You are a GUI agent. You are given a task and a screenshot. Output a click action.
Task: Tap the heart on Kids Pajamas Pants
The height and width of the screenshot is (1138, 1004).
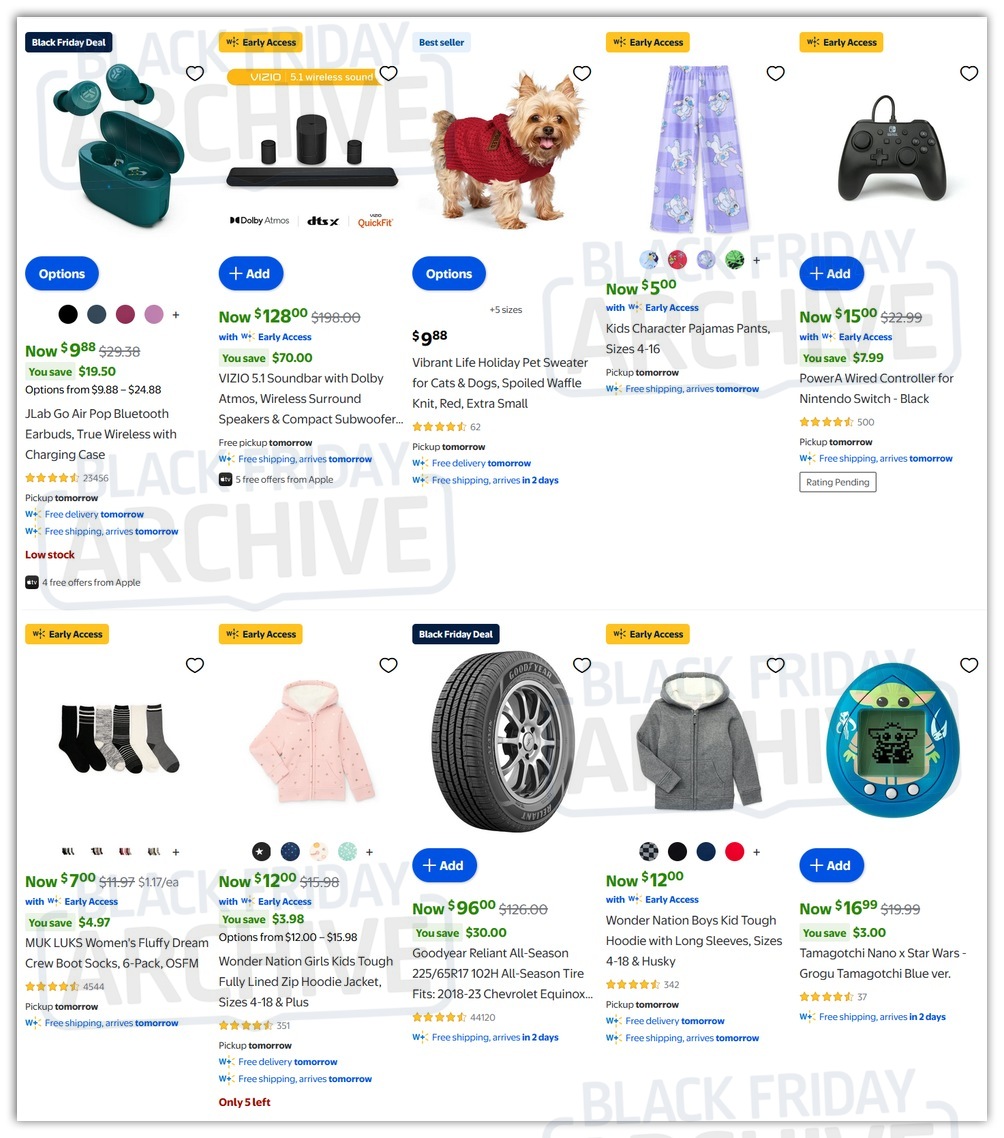775,73
